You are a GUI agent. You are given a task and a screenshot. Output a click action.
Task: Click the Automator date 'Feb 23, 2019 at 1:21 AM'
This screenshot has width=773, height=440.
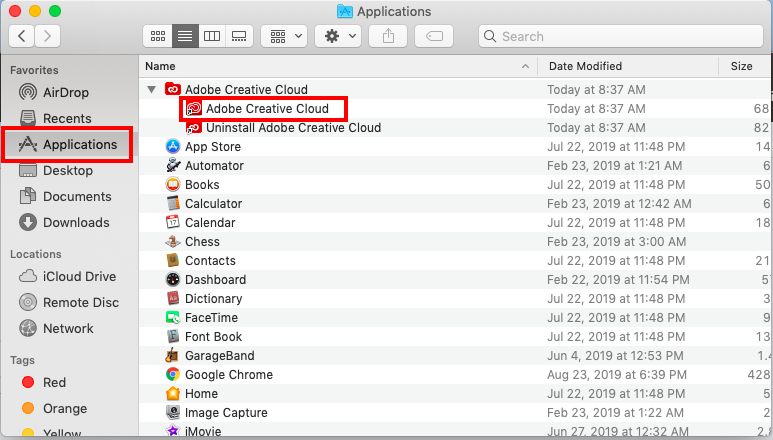pos(614,166)
